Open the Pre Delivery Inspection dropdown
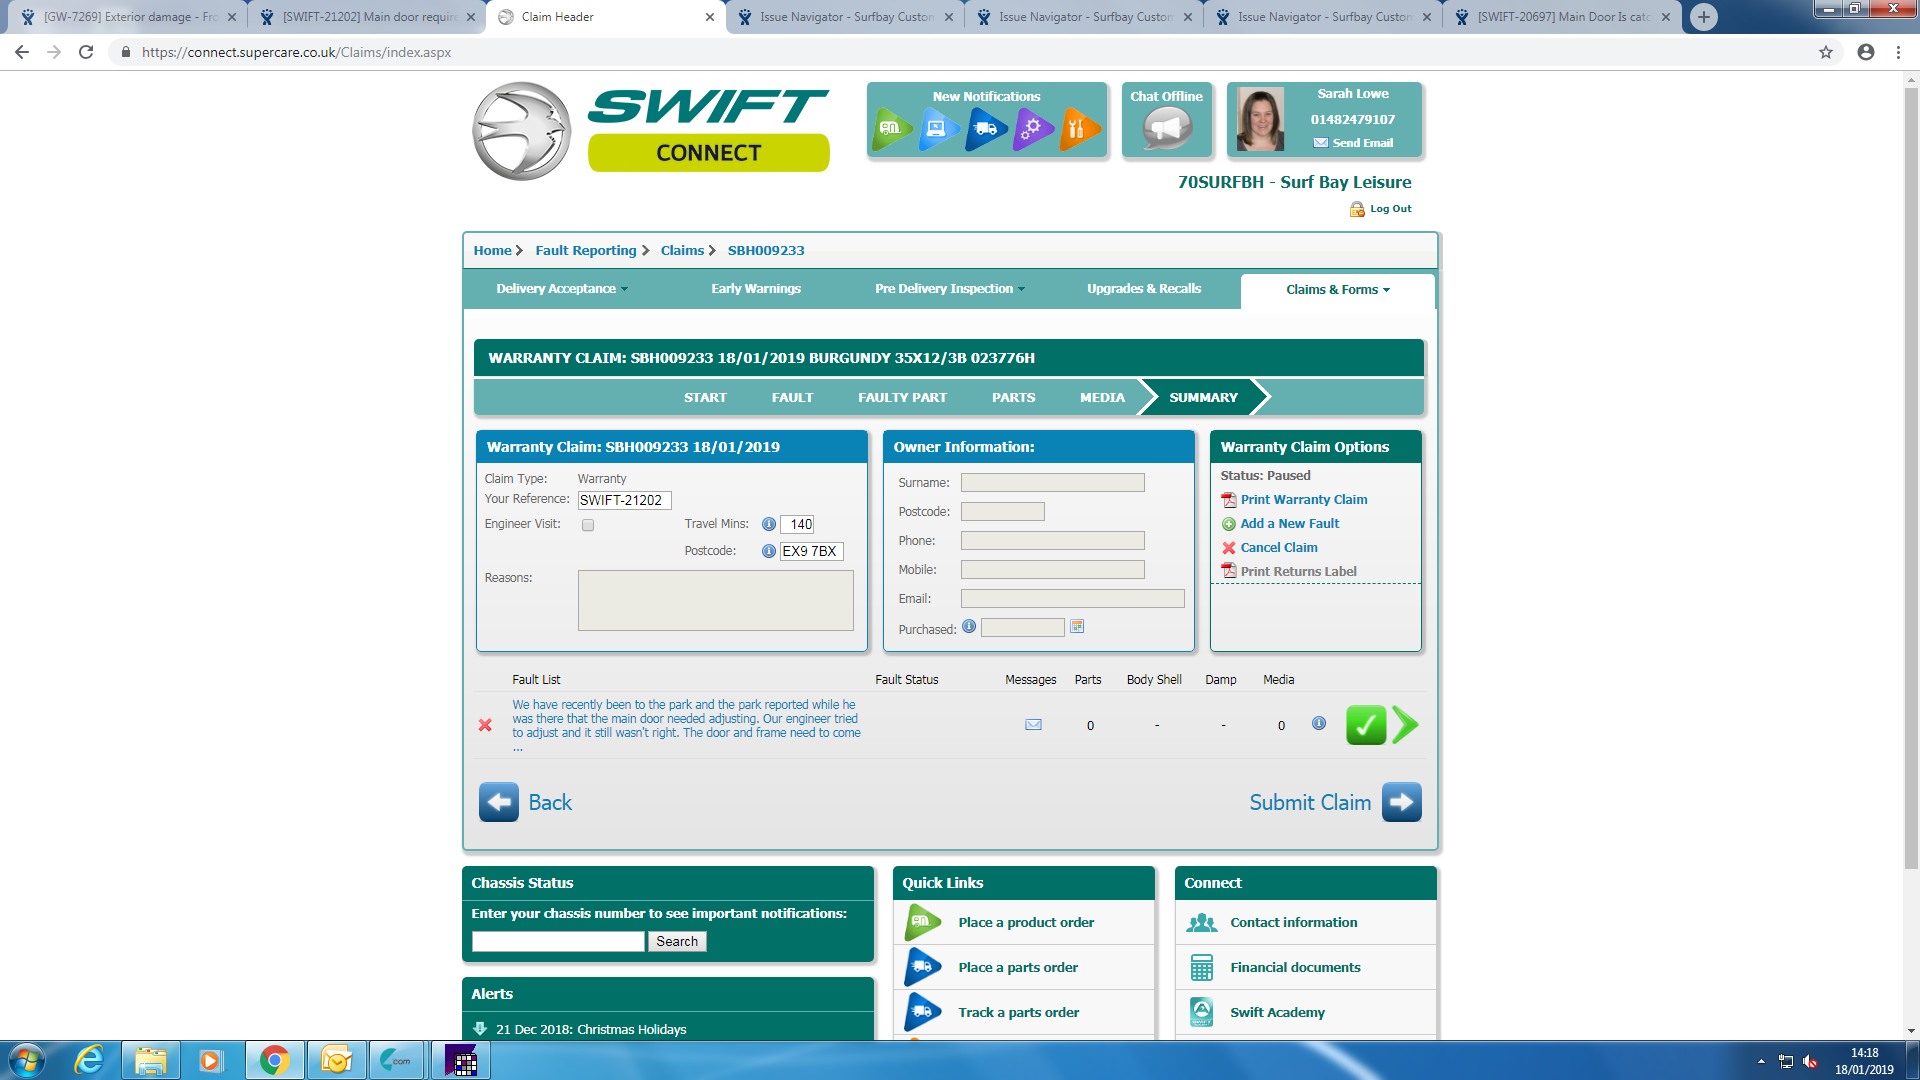1920x1080 pixels. click(x=949, y=289)
